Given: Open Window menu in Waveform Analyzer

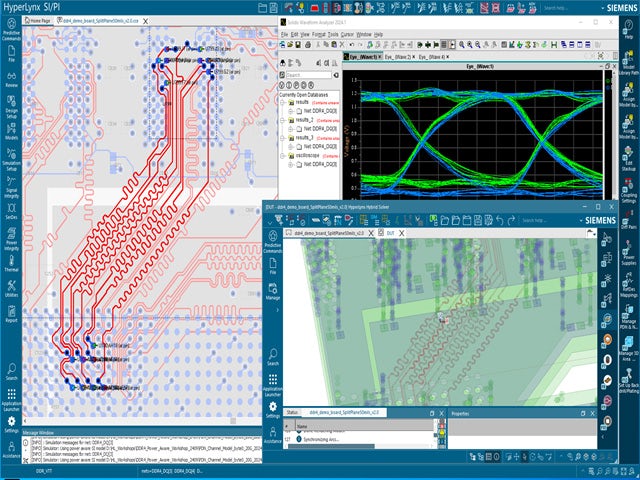Looking at the screenshot, I should [364, 35].
